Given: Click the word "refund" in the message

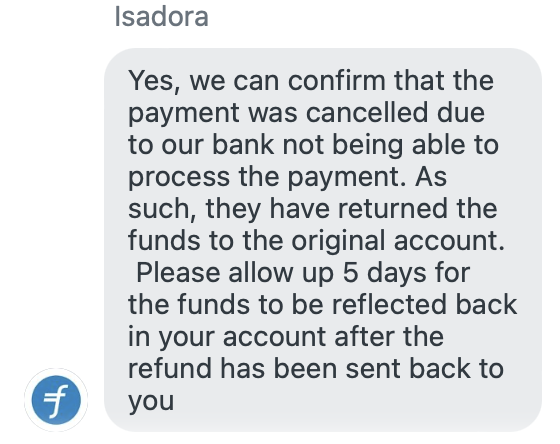Looking at the screenshot, I should pos(170,369).
